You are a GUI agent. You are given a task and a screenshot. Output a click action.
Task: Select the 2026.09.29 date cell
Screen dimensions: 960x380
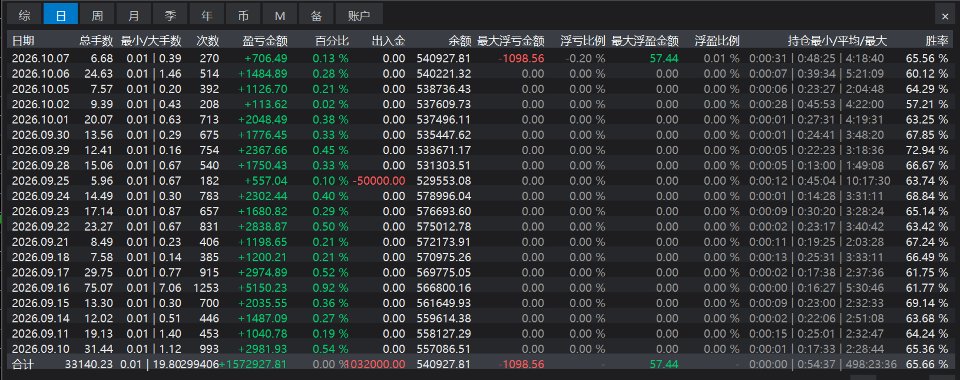[40, 150]
